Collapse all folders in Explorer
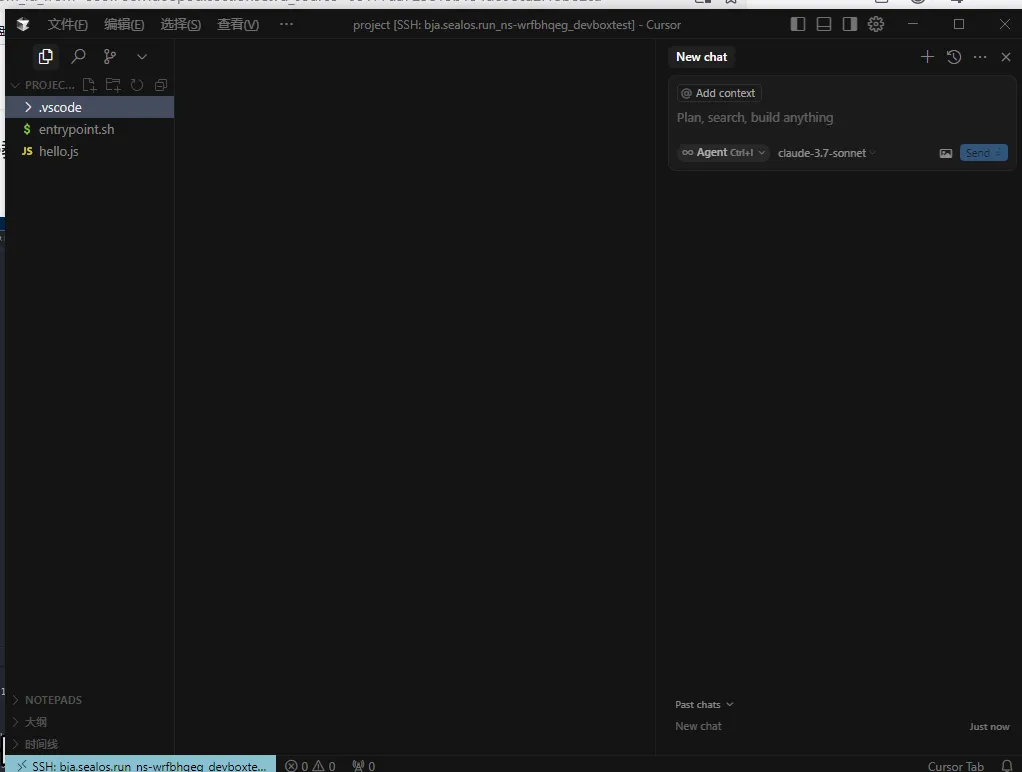 pos(160,85)
